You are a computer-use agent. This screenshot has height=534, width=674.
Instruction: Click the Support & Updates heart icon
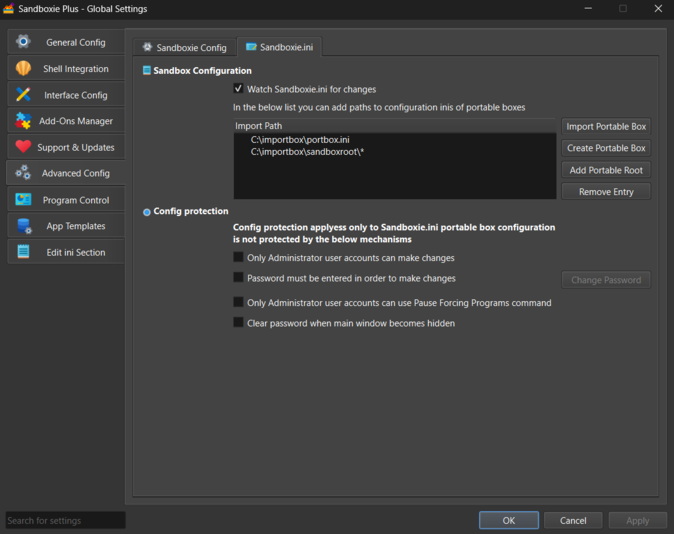click(23, 147)
